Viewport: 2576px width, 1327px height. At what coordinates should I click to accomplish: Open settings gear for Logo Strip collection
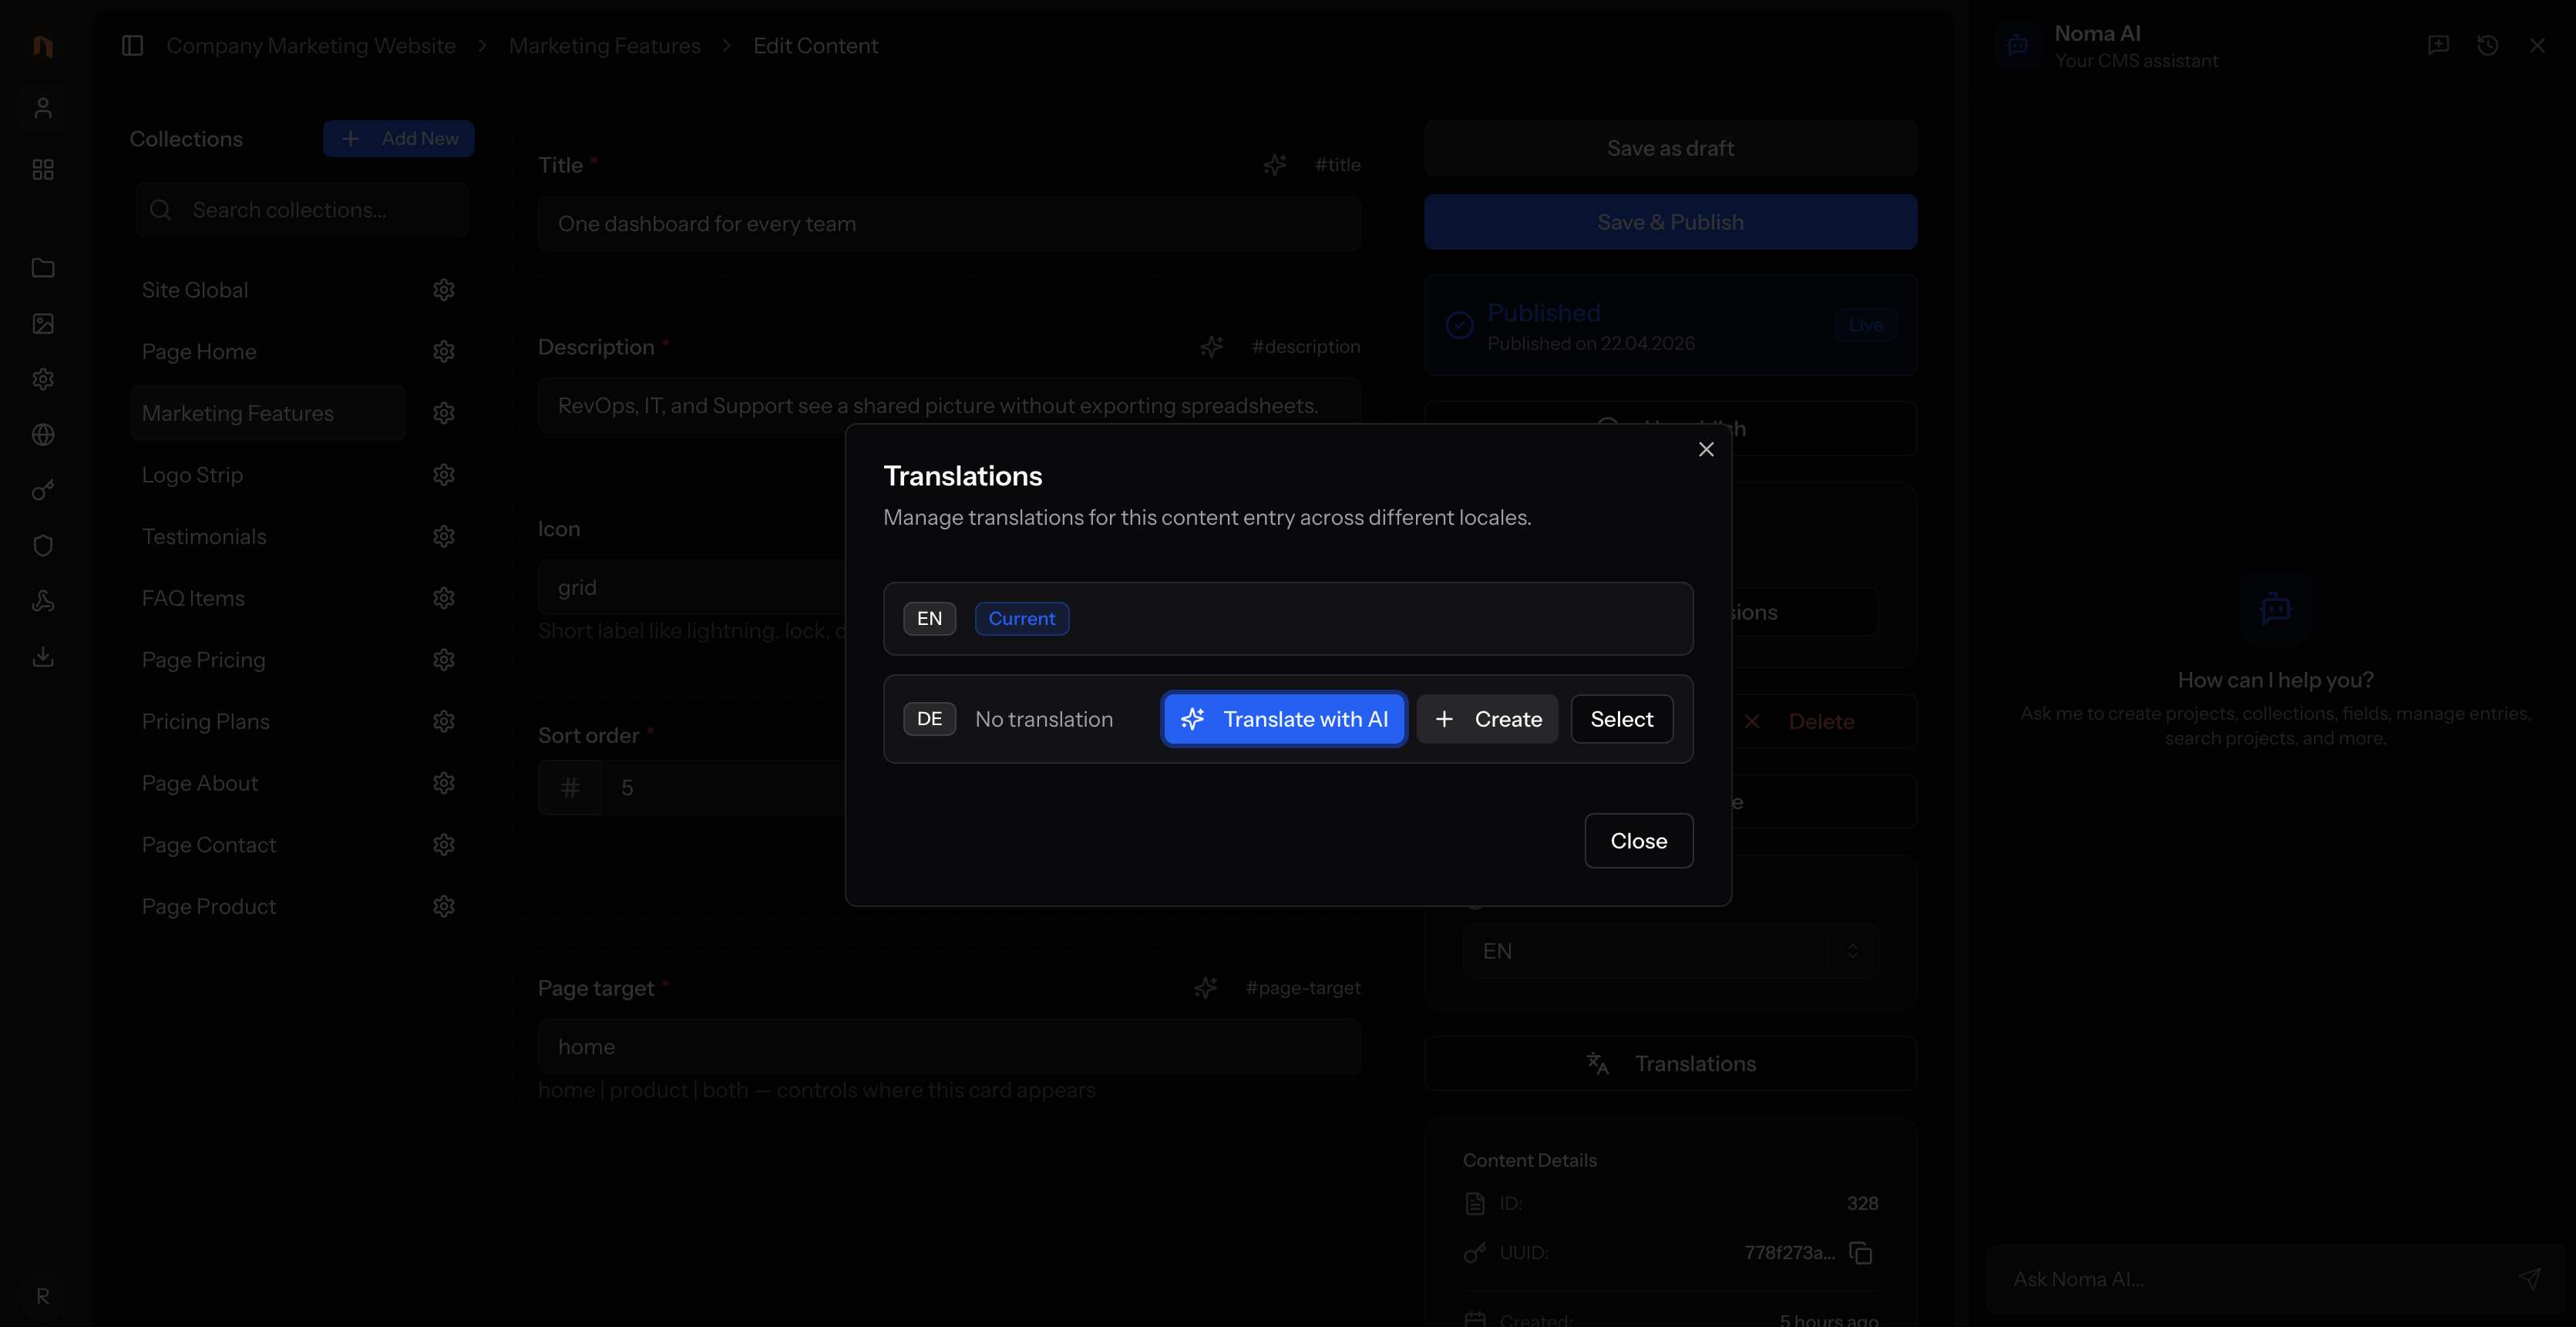coord(444,475)
